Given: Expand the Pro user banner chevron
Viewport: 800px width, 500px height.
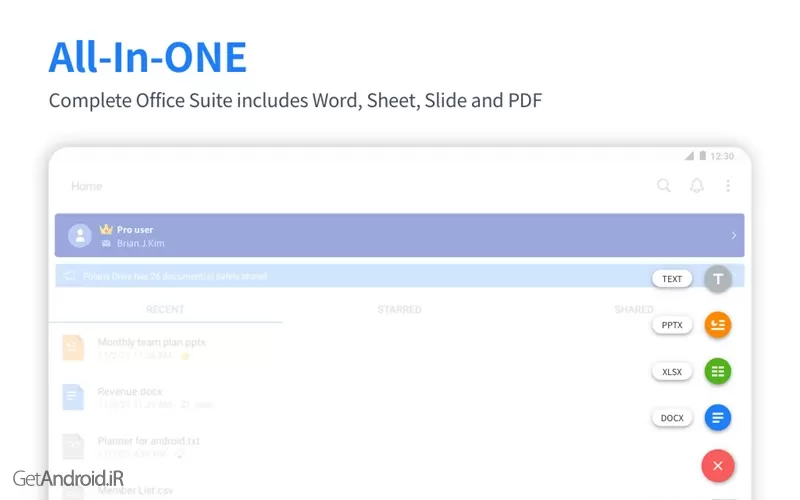Looking at the screenshot, I should tap(733, 236).
